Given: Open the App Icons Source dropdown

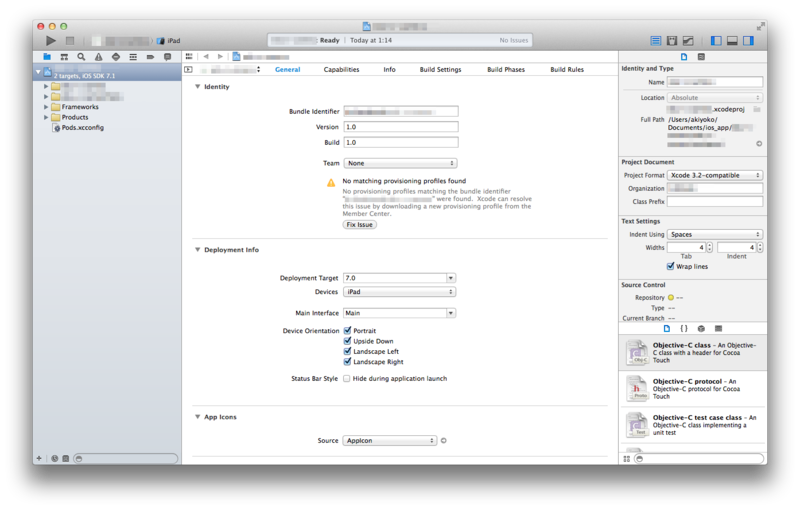Looking at the screenshot, I should pos(390,441).
